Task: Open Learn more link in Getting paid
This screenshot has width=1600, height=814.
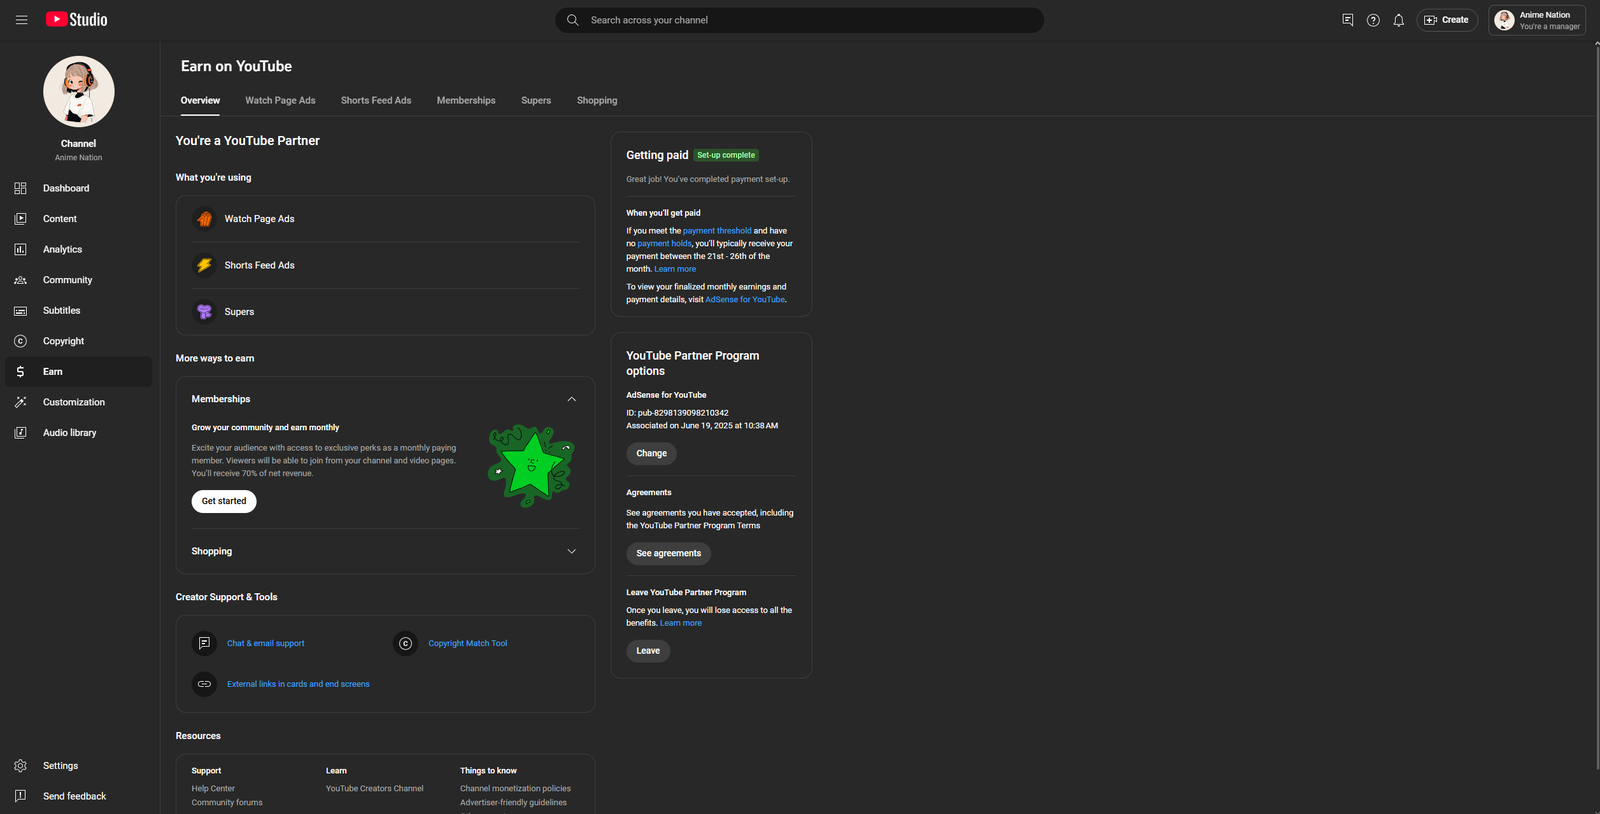Action: click(675, 269)
